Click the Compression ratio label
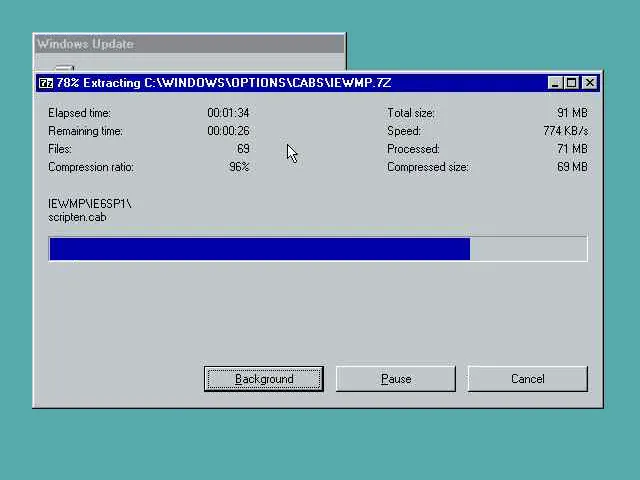The height and width of the screenshot is (480, 640). 91,167
